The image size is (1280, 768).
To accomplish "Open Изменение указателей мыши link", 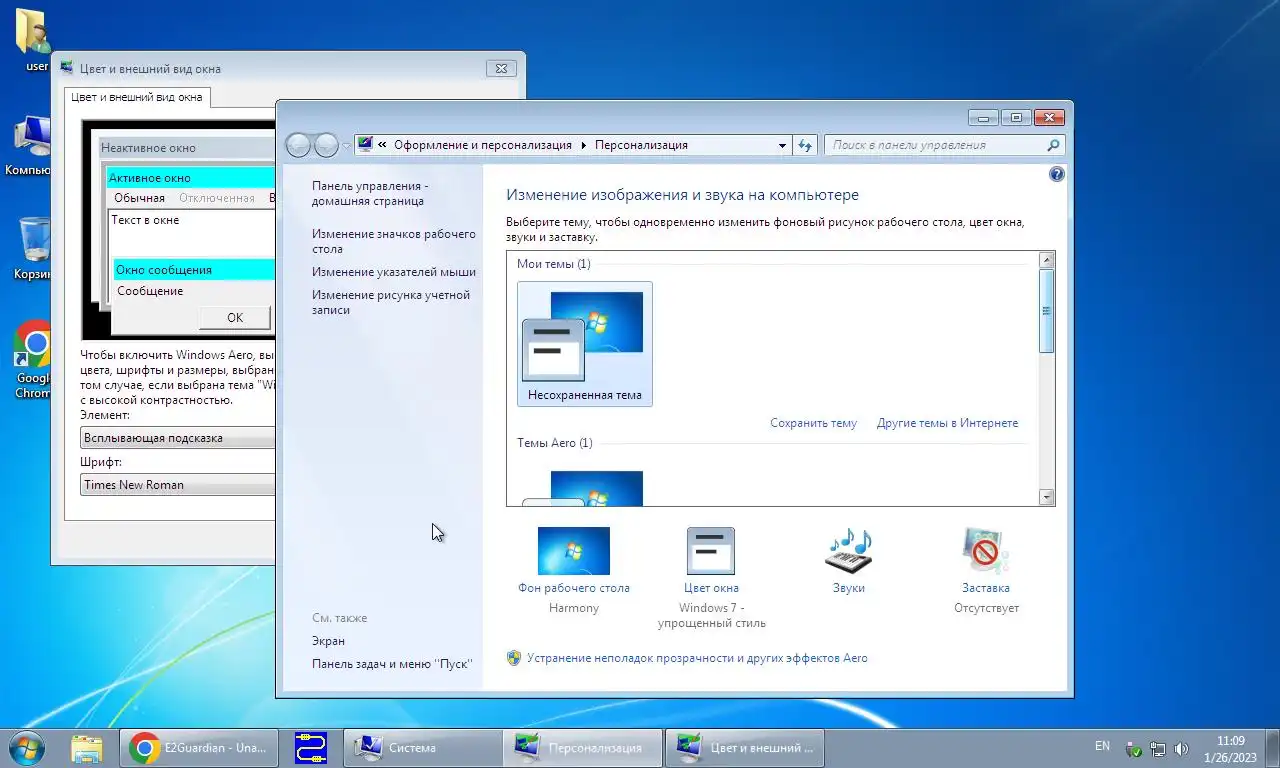I will [x=394, y=272].
